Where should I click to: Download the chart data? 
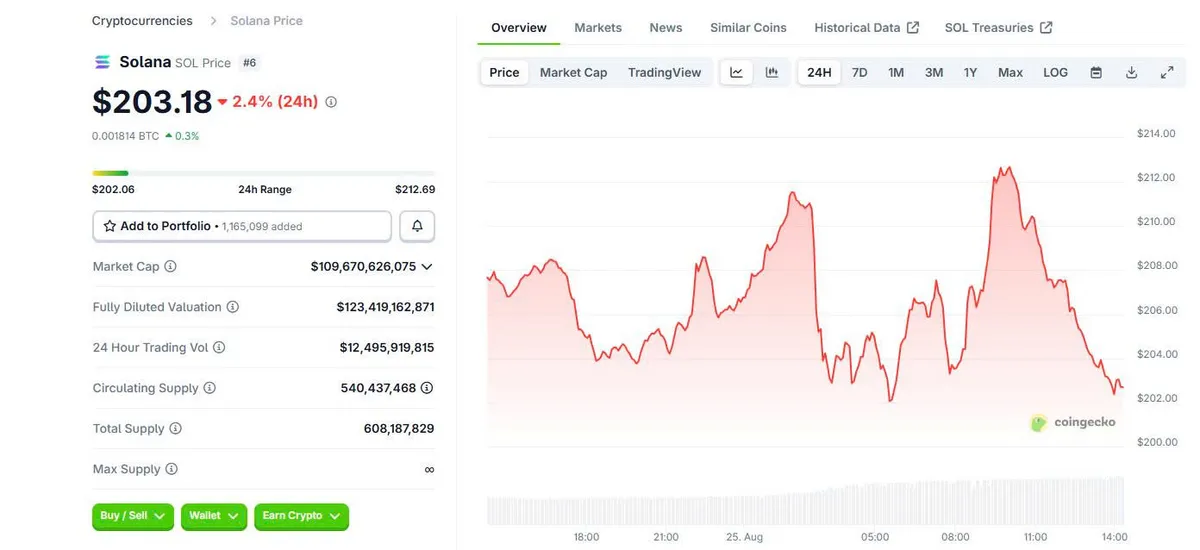click(1131, 72)
